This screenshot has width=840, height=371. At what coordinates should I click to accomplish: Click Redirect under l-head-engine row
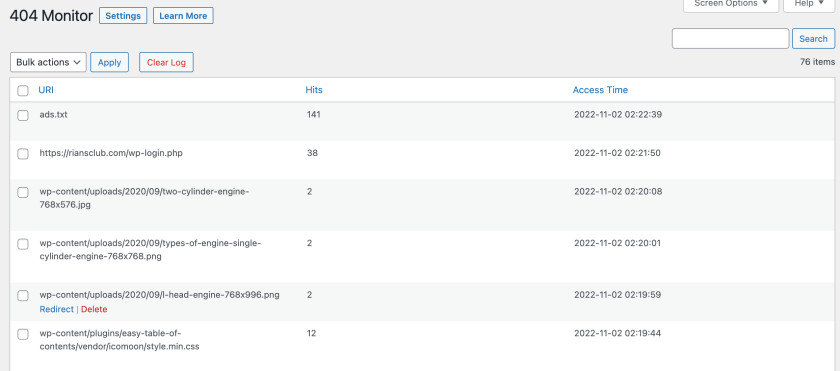(x=56, y=309)
